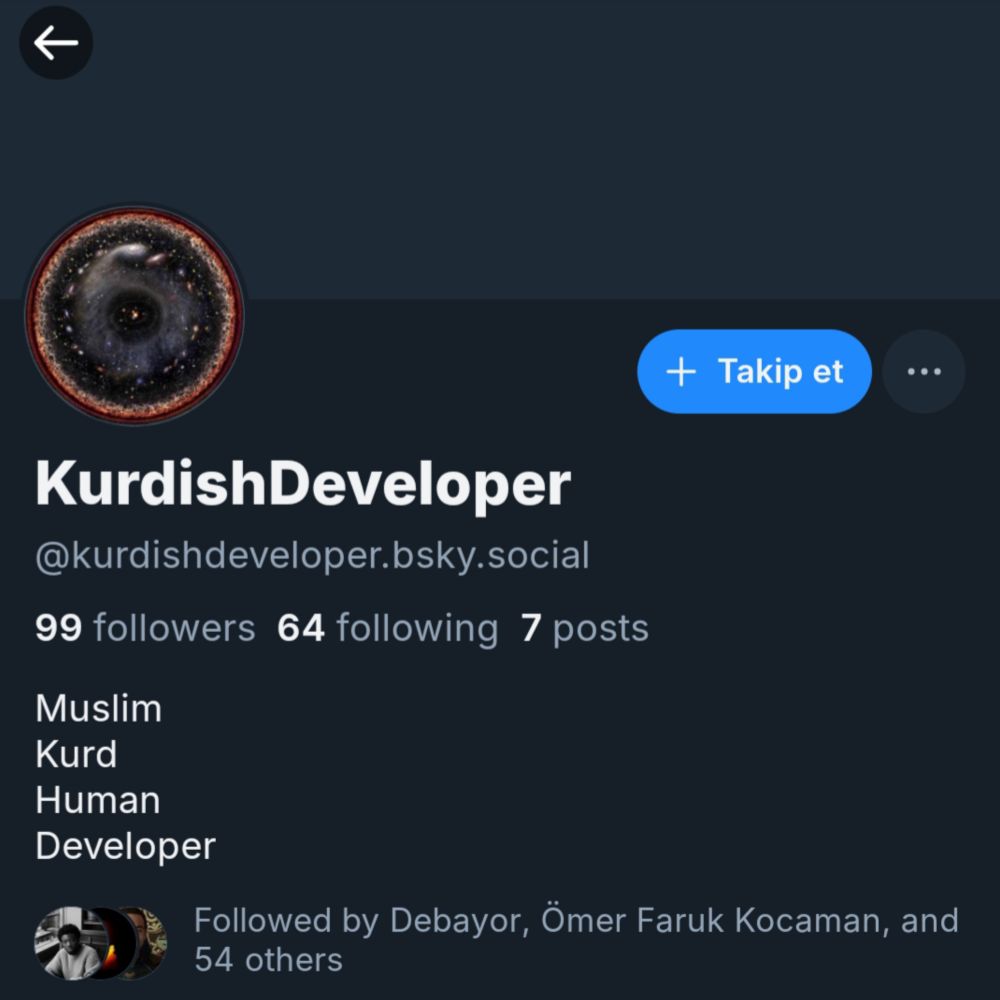This screenshot has width=1000, height=1000.
Task: Open Followed by Debayor mutuals text
Action: 577,939
